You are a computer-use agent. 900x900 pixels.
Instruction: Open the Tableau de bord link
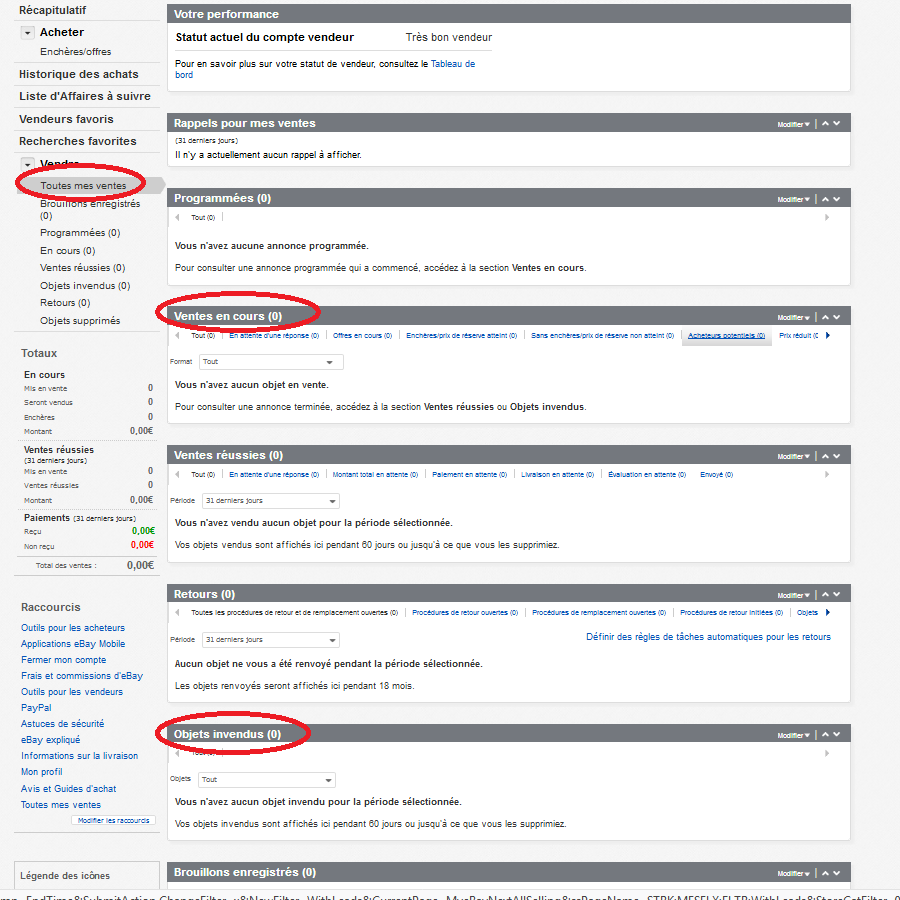[x=452, y=64]
